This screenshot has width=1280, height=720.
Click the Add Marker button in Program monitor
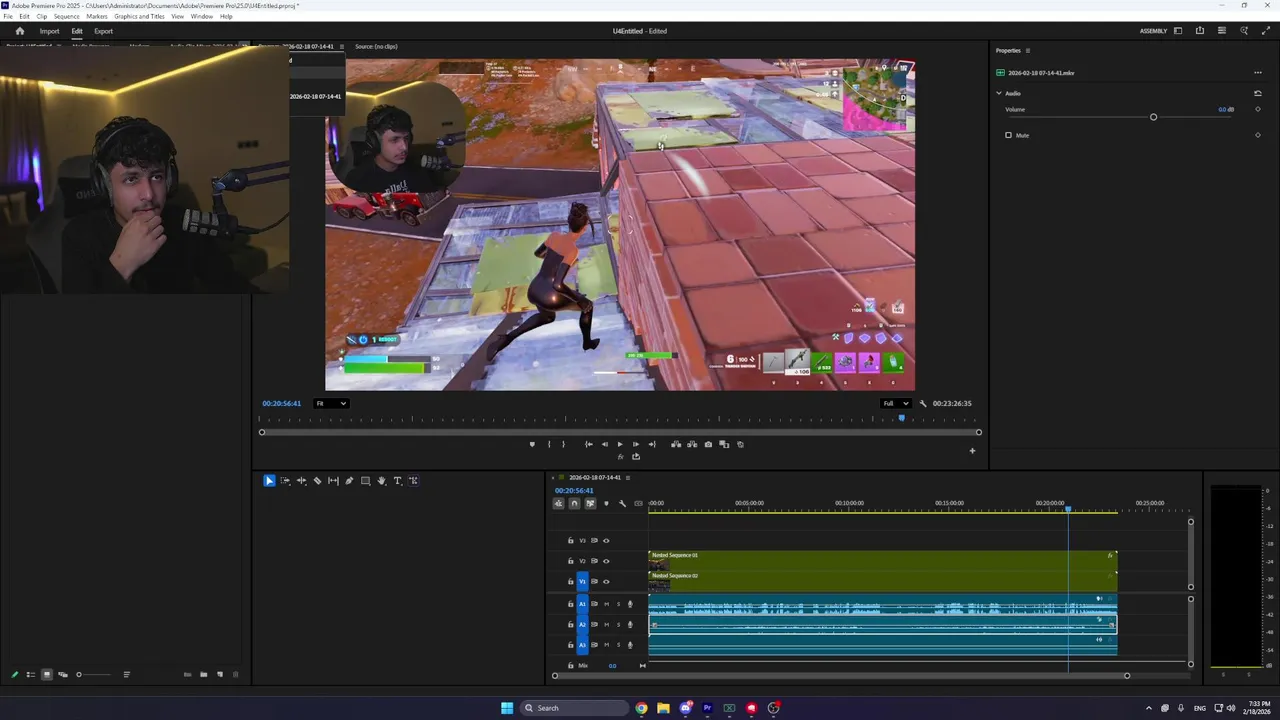(532, 444)
